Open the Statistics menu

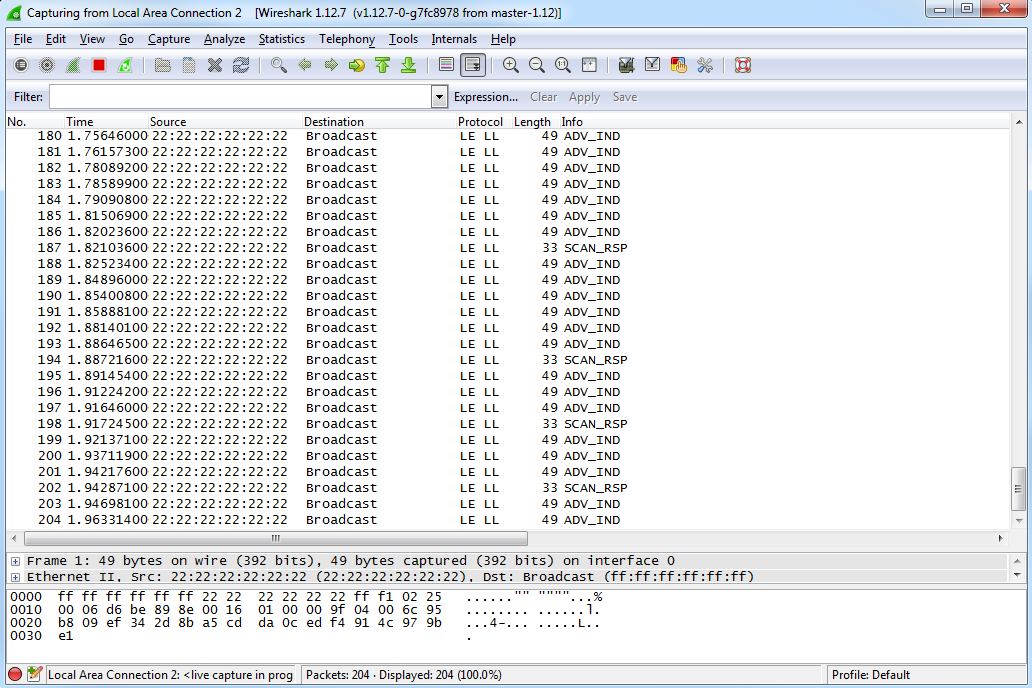pos(281,39)
